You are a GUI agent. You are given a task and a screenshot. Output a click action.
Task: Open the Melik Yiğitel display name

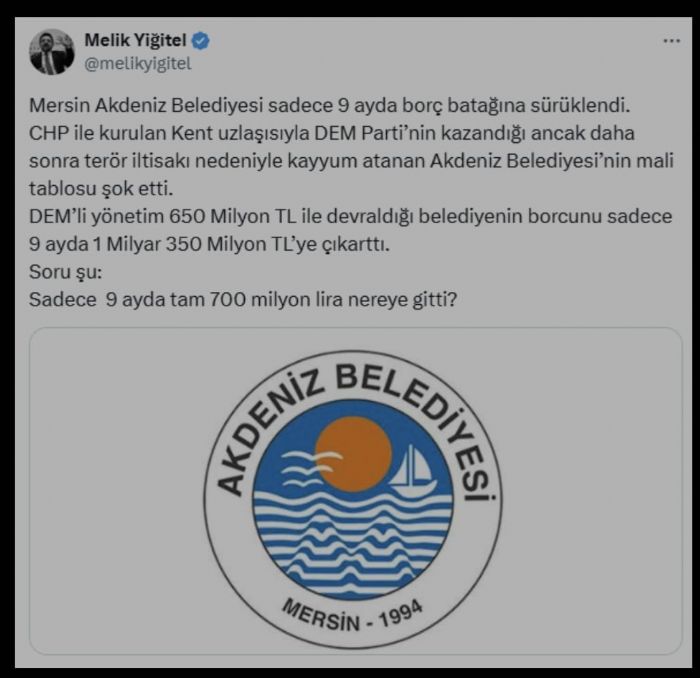(x=135, y=41)
